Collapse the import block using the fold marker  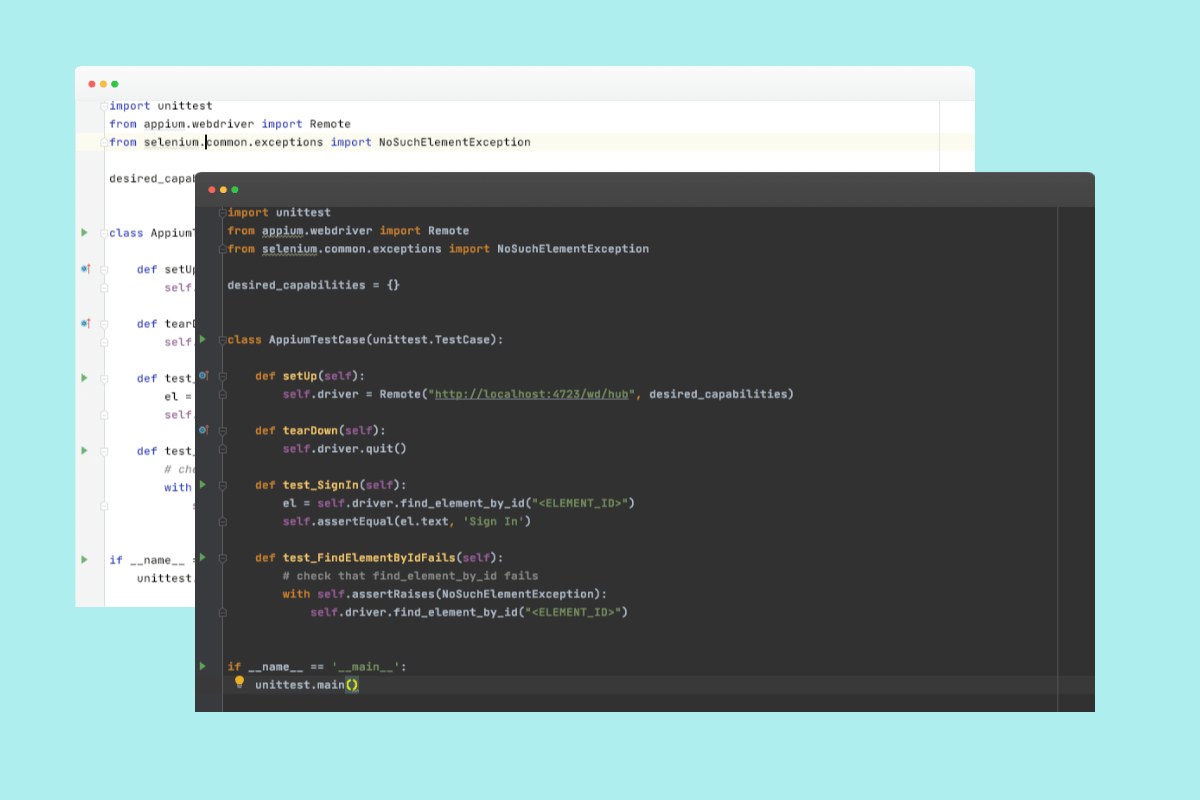pyautogui.click(x=221, y=212)
